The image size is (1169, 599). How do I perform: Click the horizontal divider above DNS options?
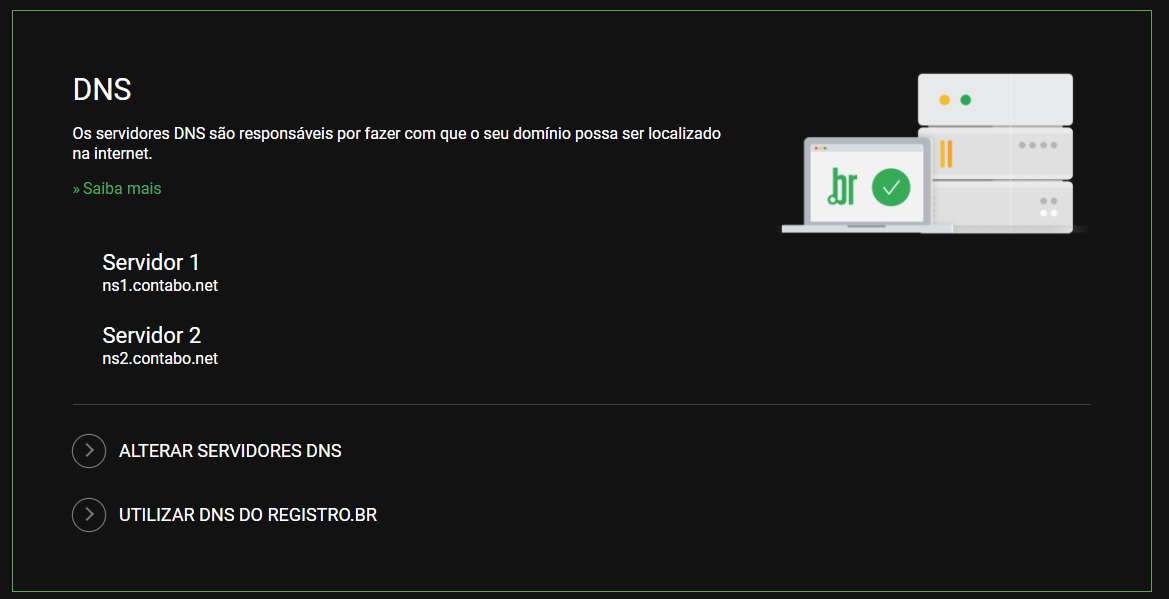coord(582,404)
